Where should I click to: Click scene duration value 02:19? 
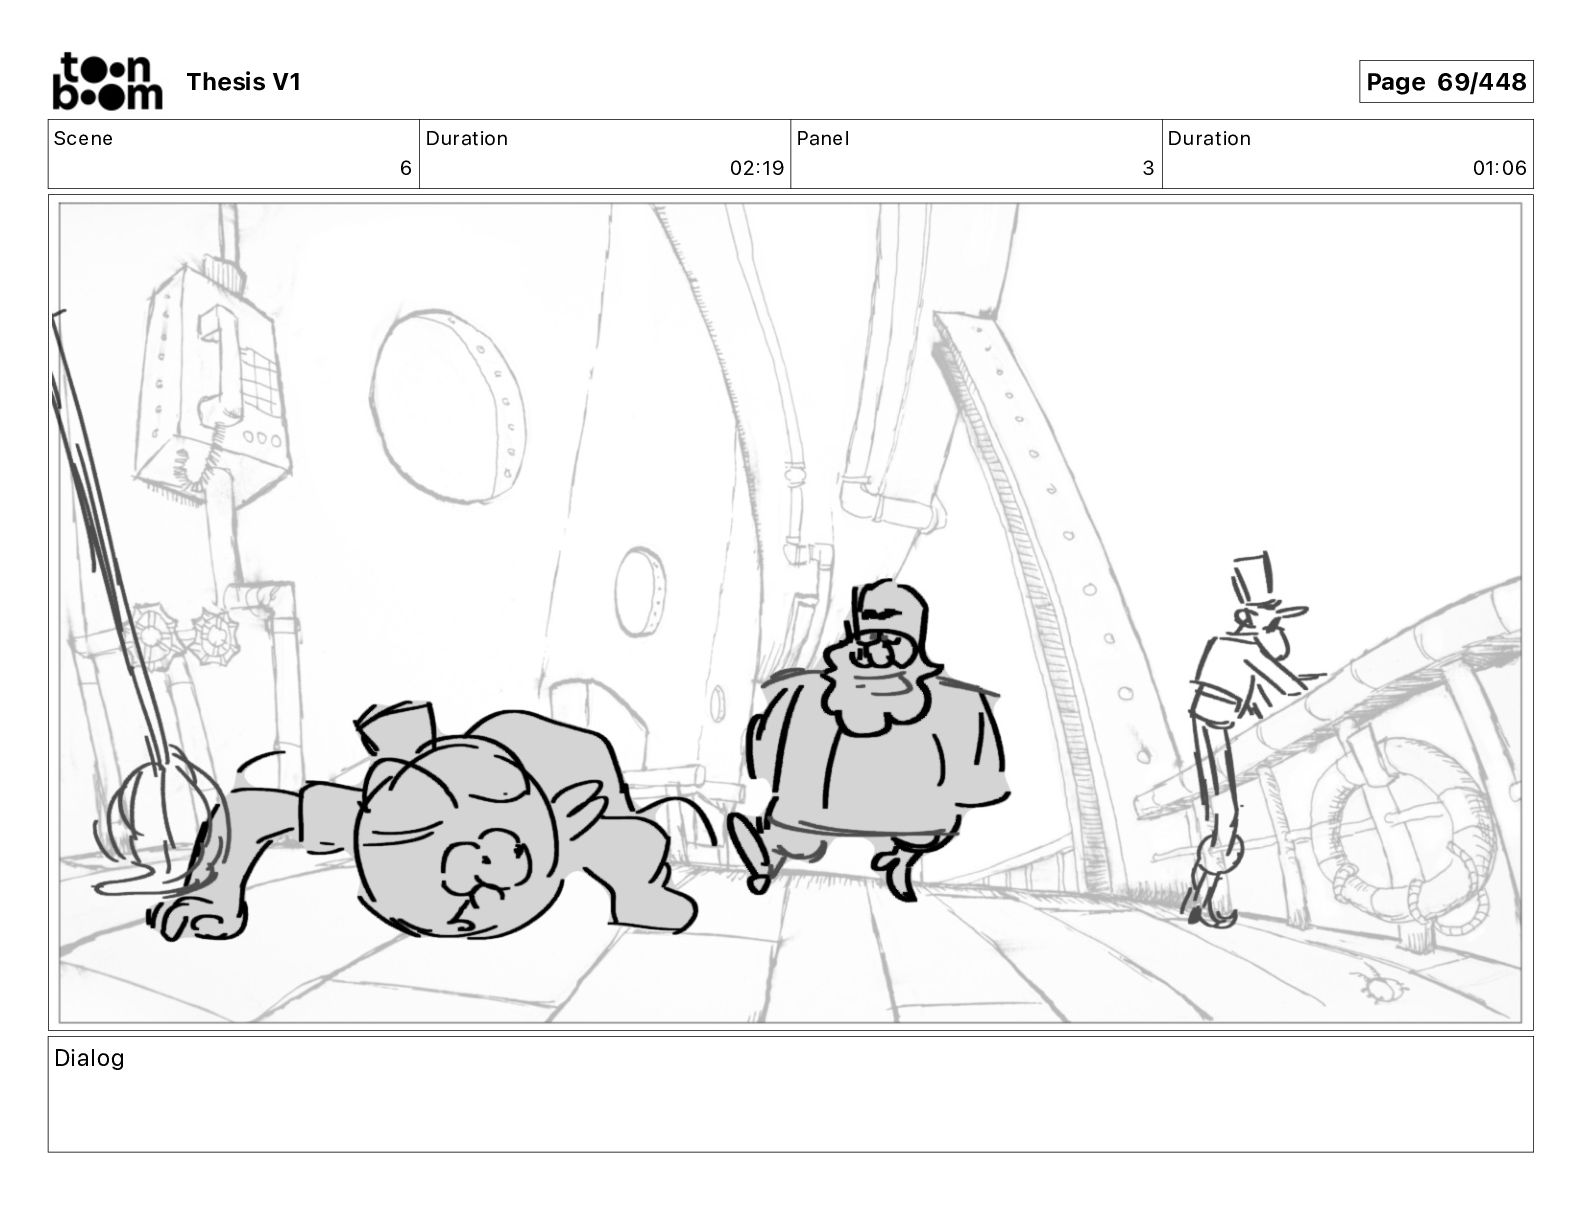pyautogui.click(x=757, y=168)
